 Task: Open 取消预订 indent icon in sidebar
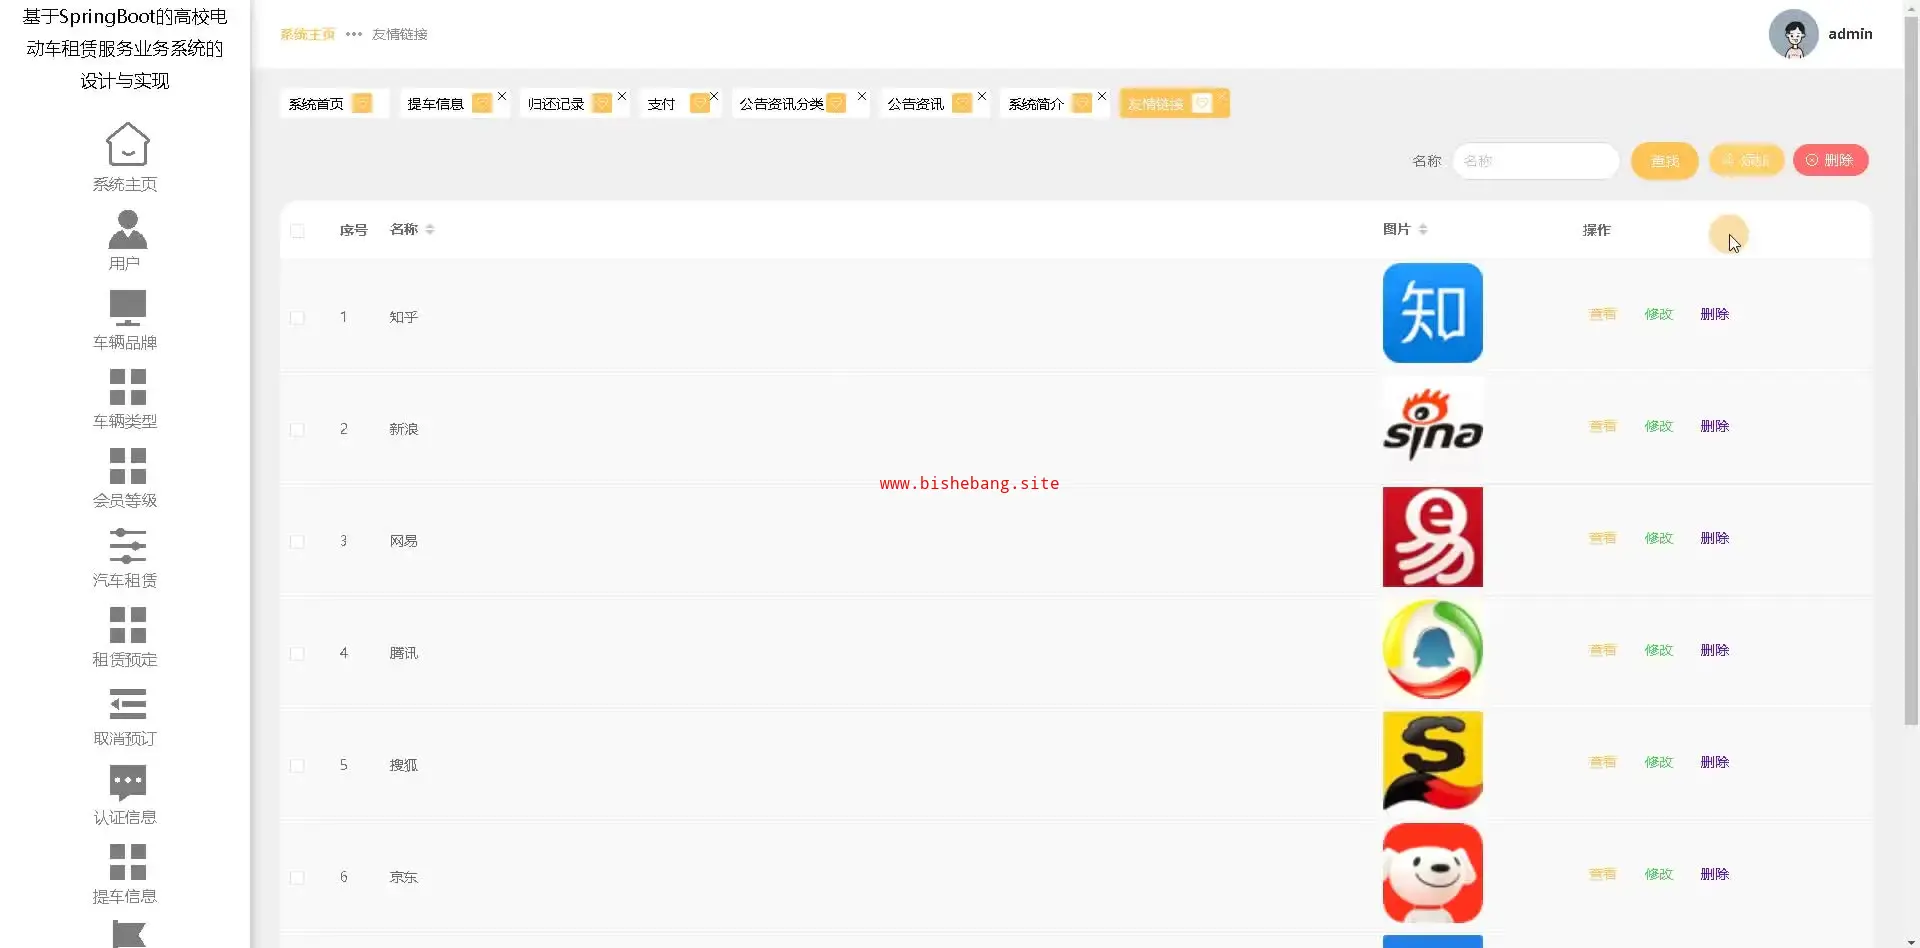pyautogui.click(x=127, y=704)
